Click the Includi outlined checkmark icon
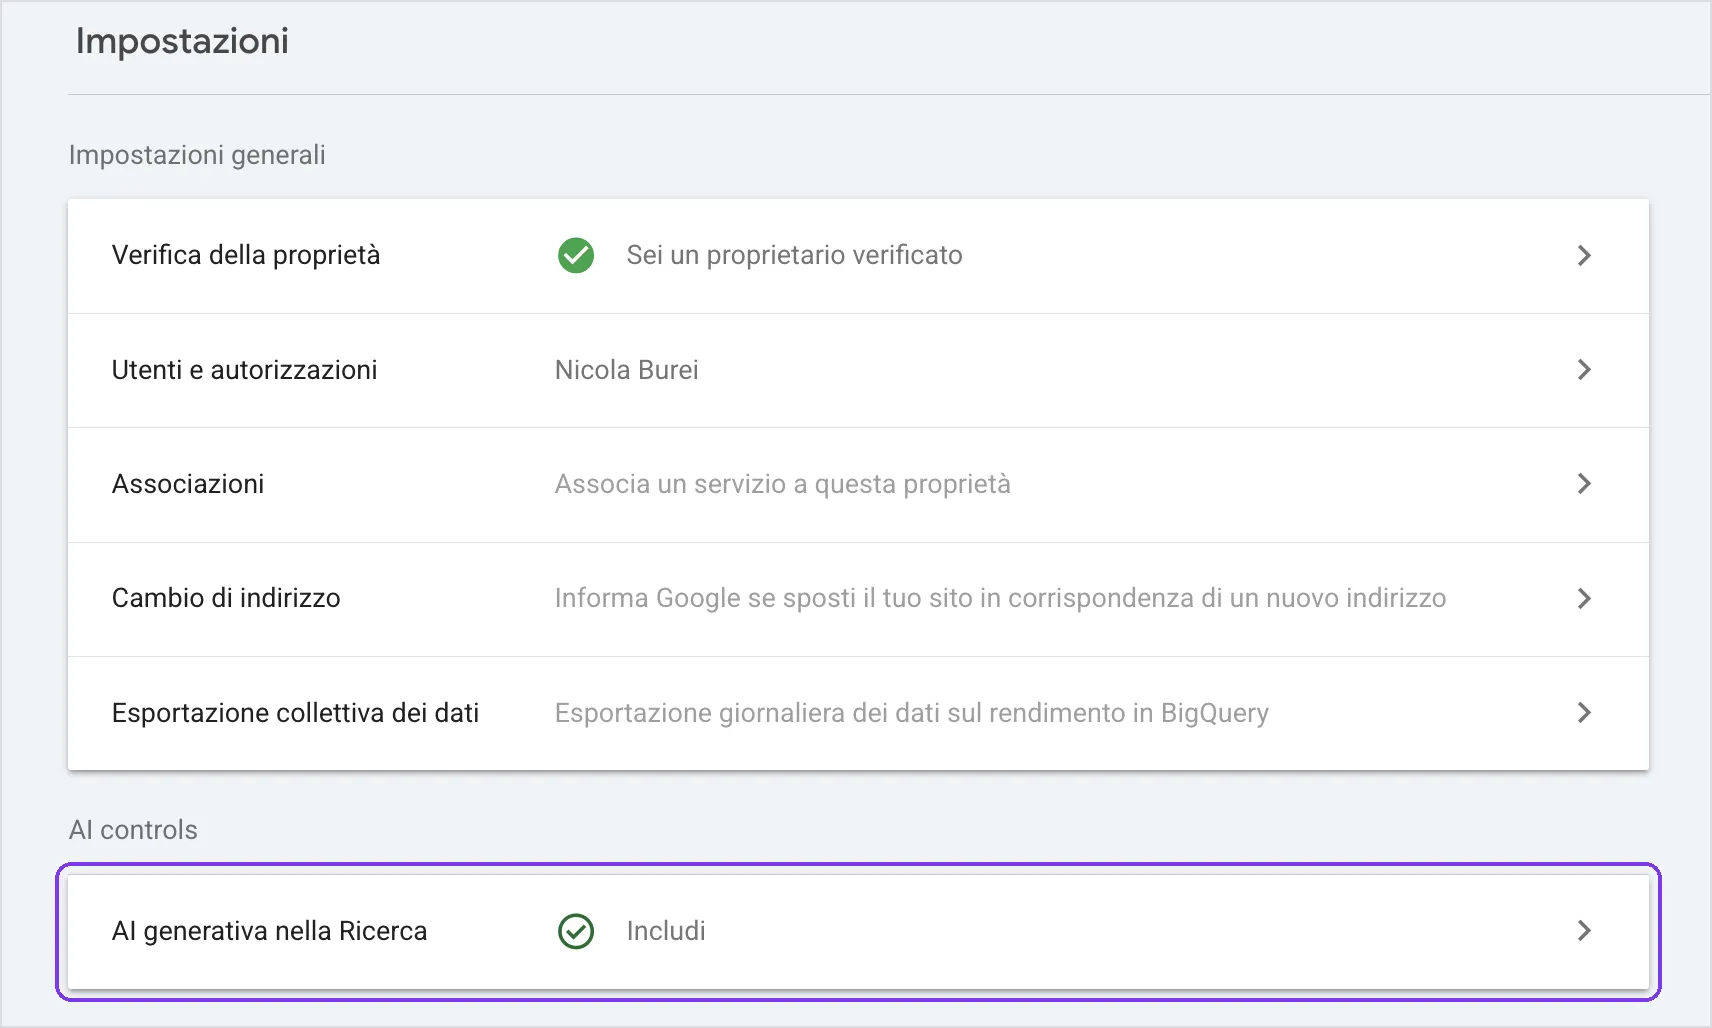Screen dimensions: 1712x1028 click(x=576, y=931)
